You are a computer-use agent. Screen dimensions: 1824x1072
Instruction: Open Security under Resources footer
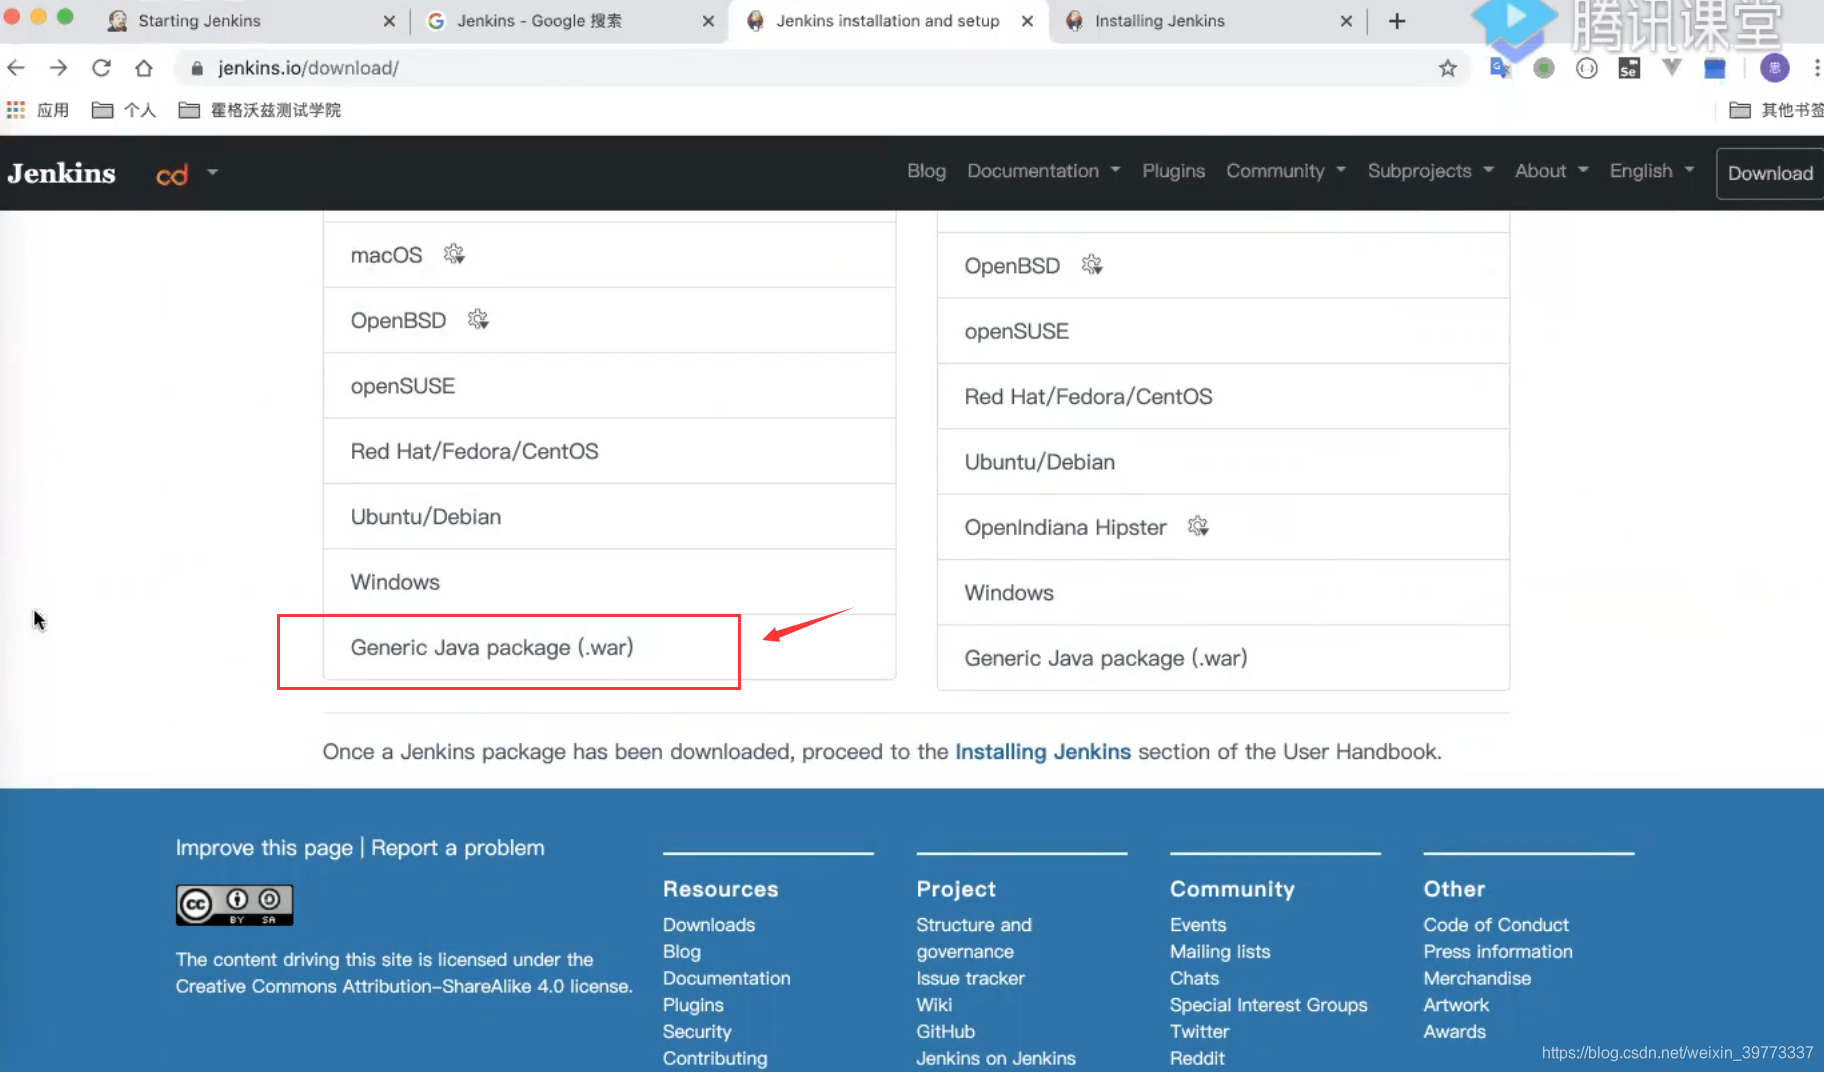(697, 1032)
